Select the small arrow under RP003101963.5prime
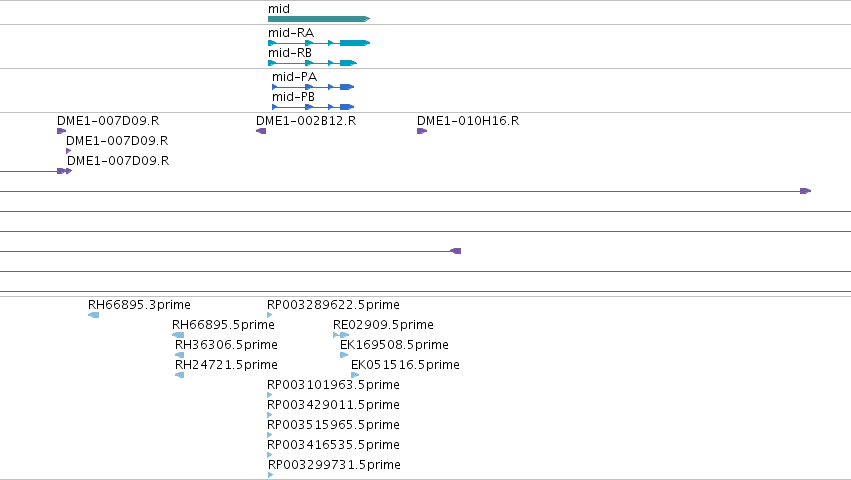Screen dimensions: 851x480 270,395
